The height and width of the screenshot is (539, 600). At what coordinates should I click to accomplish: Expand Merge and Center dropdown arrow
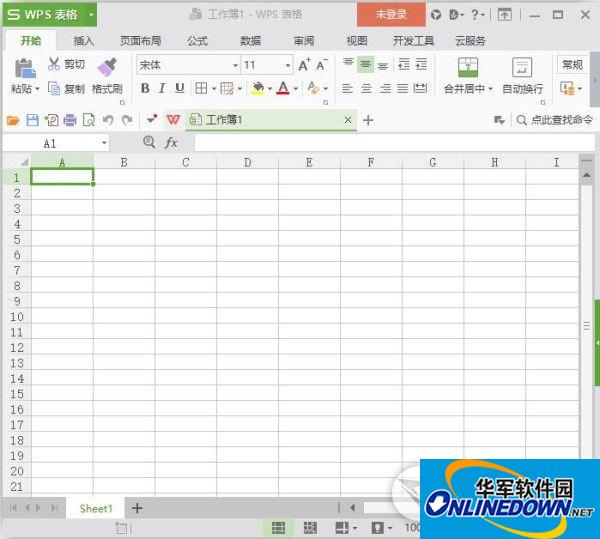490,89
